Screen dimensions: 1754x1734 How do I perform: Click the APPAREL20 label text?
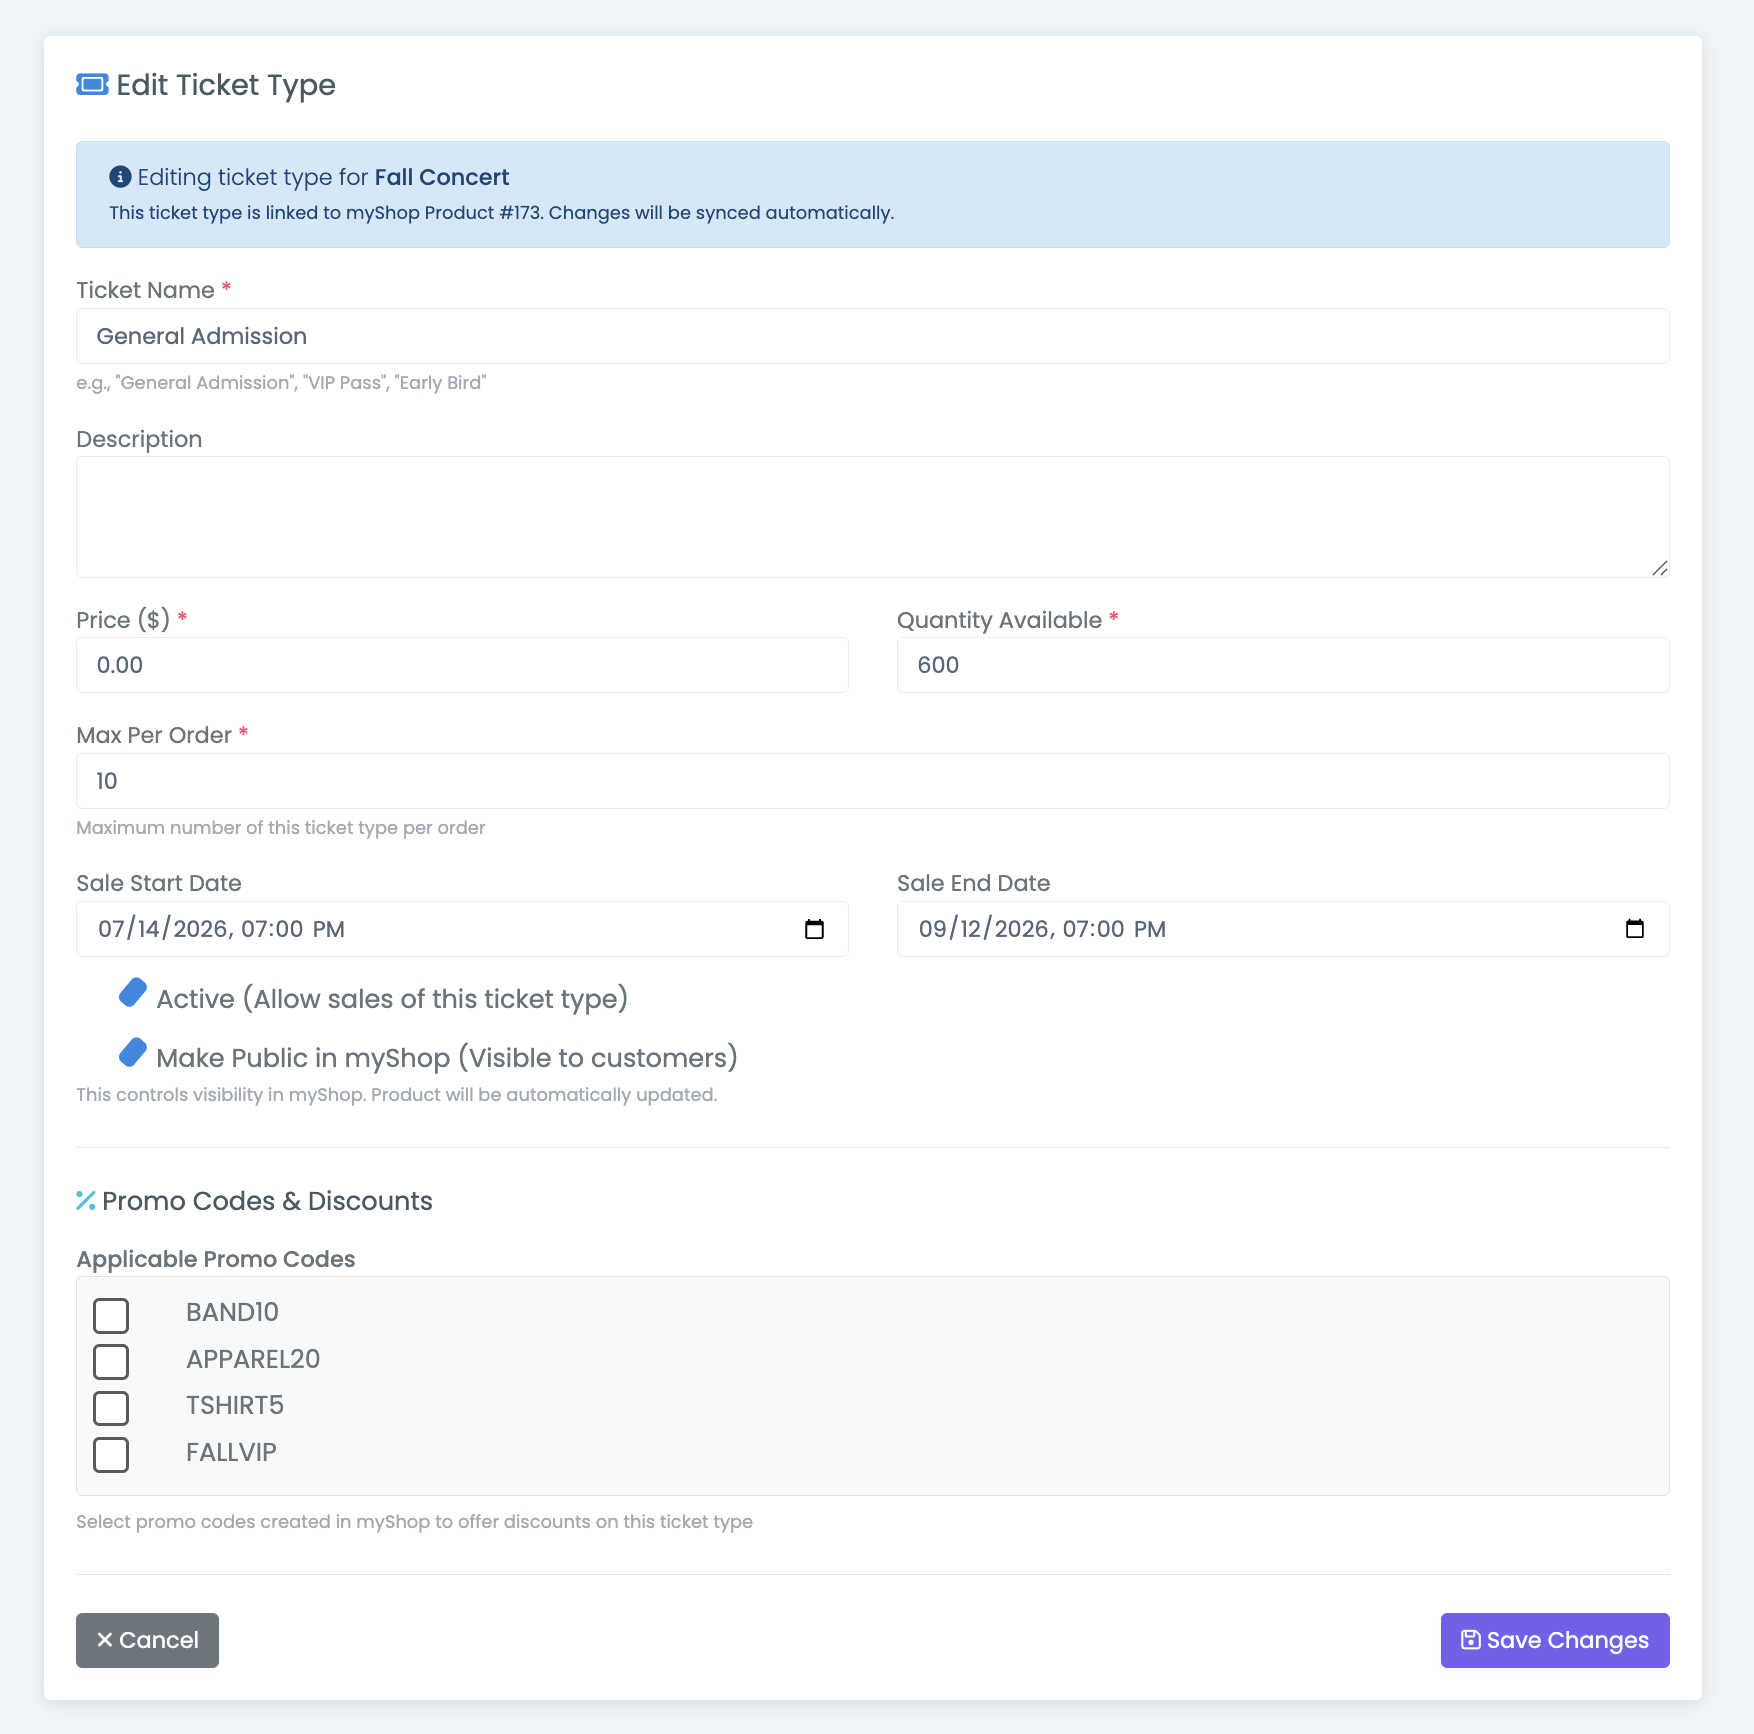253,1359
